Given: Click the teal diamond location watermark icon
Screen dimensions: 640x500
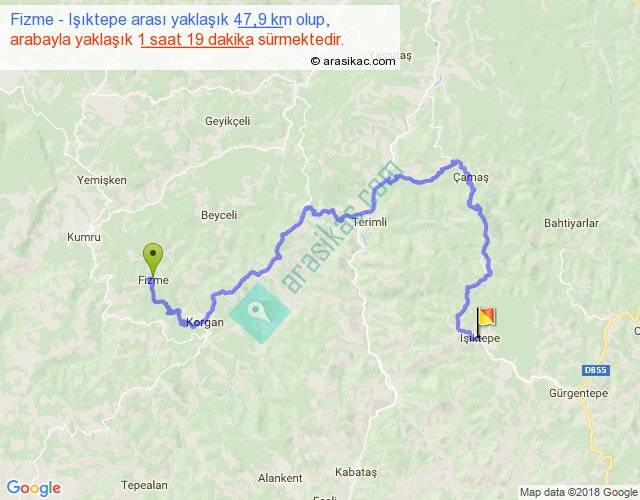Looking at the screenshot, I should point(260,313).
